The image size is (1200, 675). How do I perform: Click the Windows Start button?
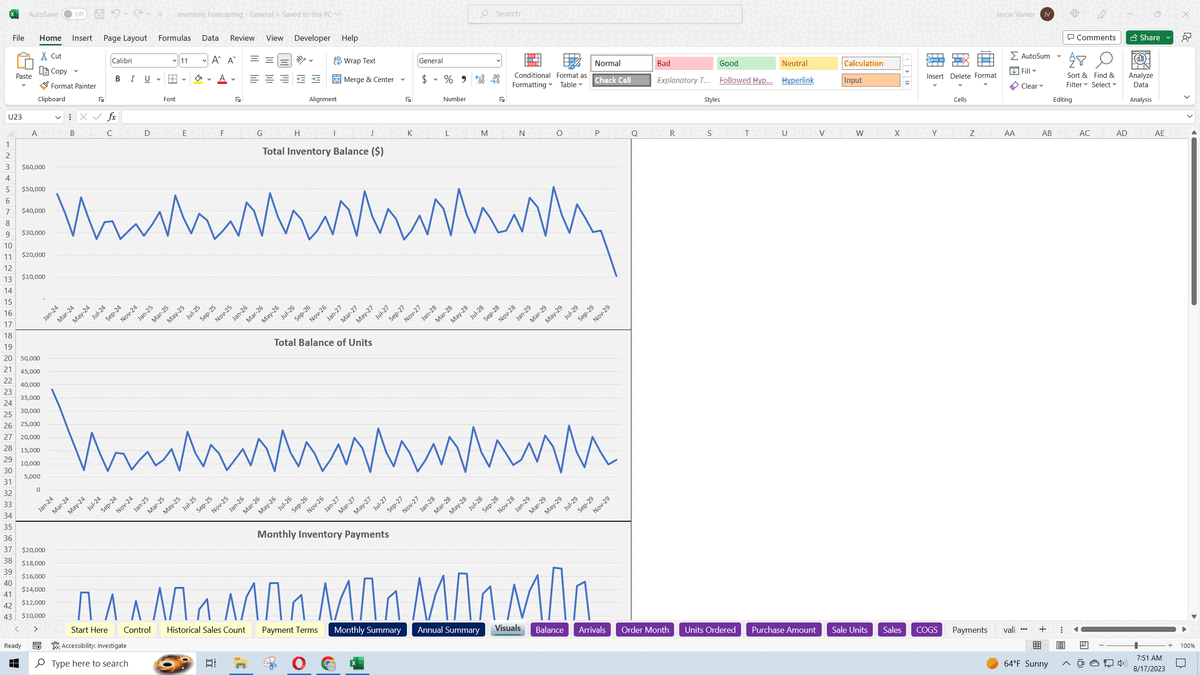pos(12,663)
